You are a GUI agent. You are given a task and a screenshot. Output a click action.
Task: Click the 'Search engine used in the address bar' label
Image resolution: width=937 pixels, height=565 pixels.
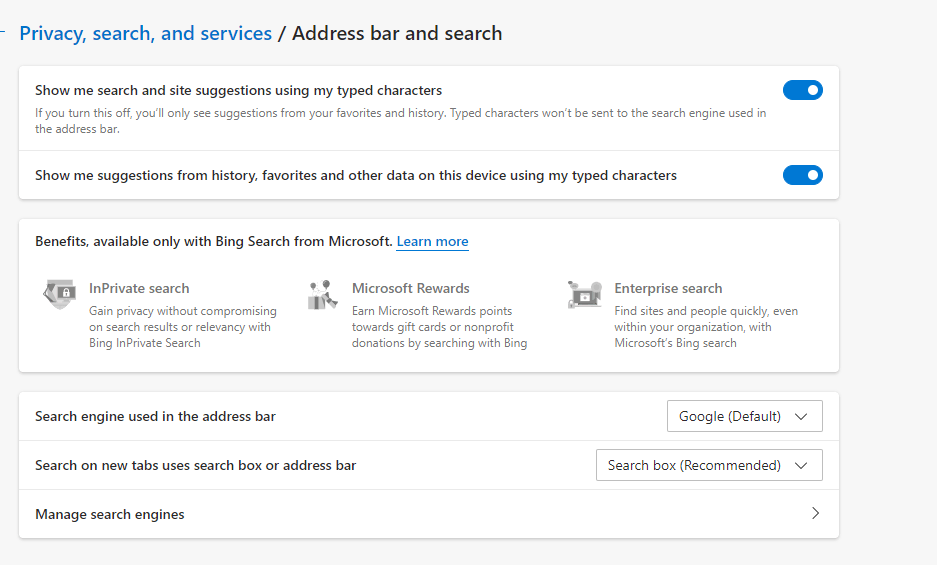point(155,416)
